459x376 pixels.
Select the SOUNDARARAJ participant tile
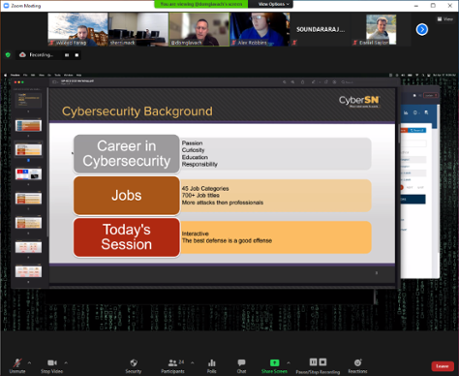[x=320, y=29]
